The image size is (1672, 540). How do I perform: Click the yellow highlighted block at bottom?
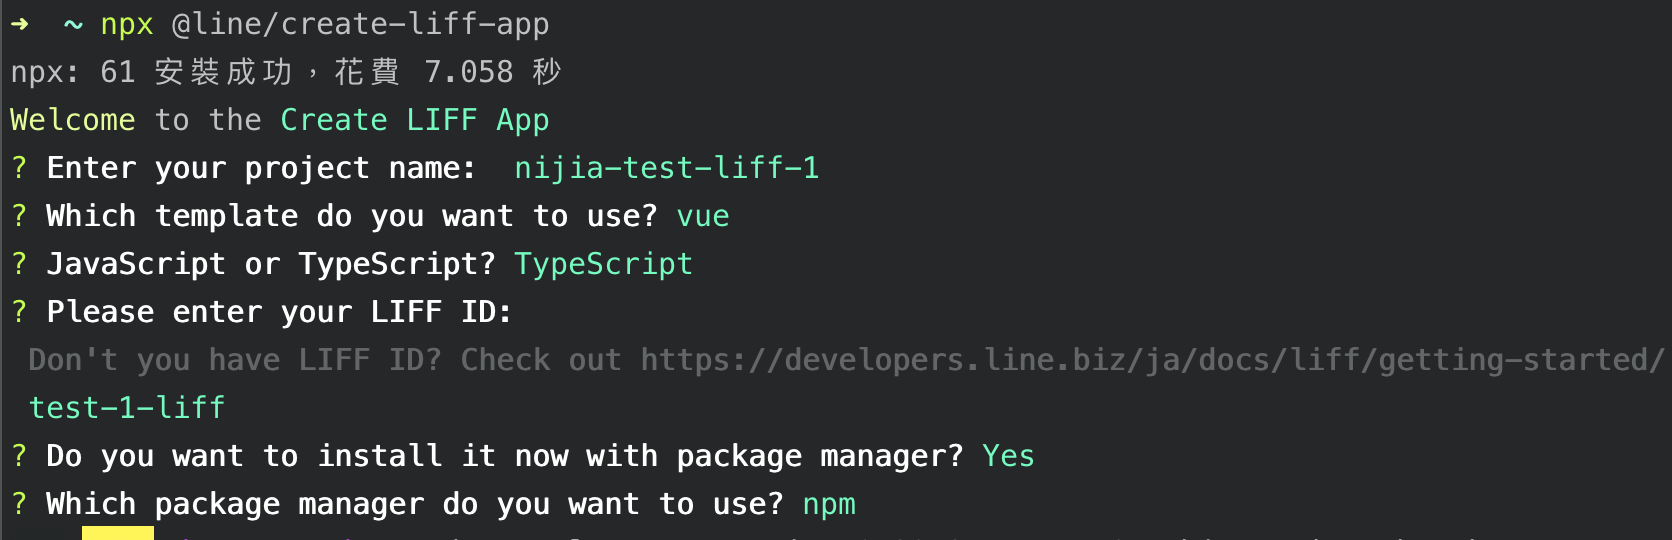118,533
